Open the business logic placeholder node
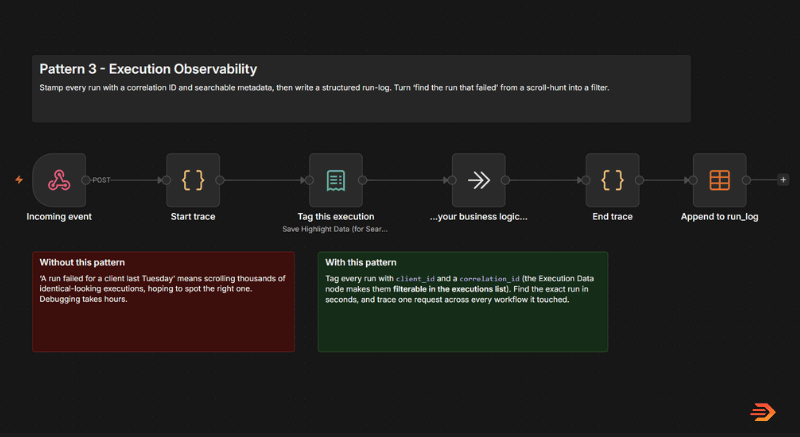The height and width of the screenshot is (437, 800). 479,180
